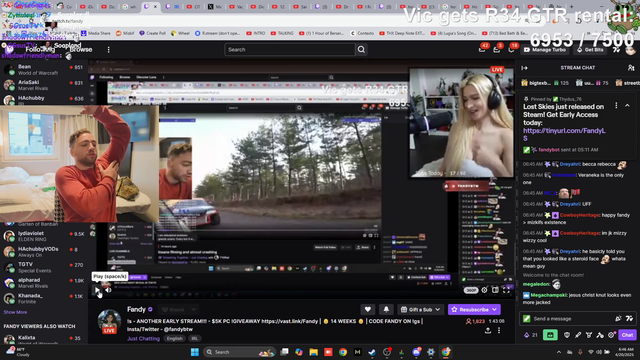
Task: Open the emote picker in chat input
Action: [x=629, y=318]
